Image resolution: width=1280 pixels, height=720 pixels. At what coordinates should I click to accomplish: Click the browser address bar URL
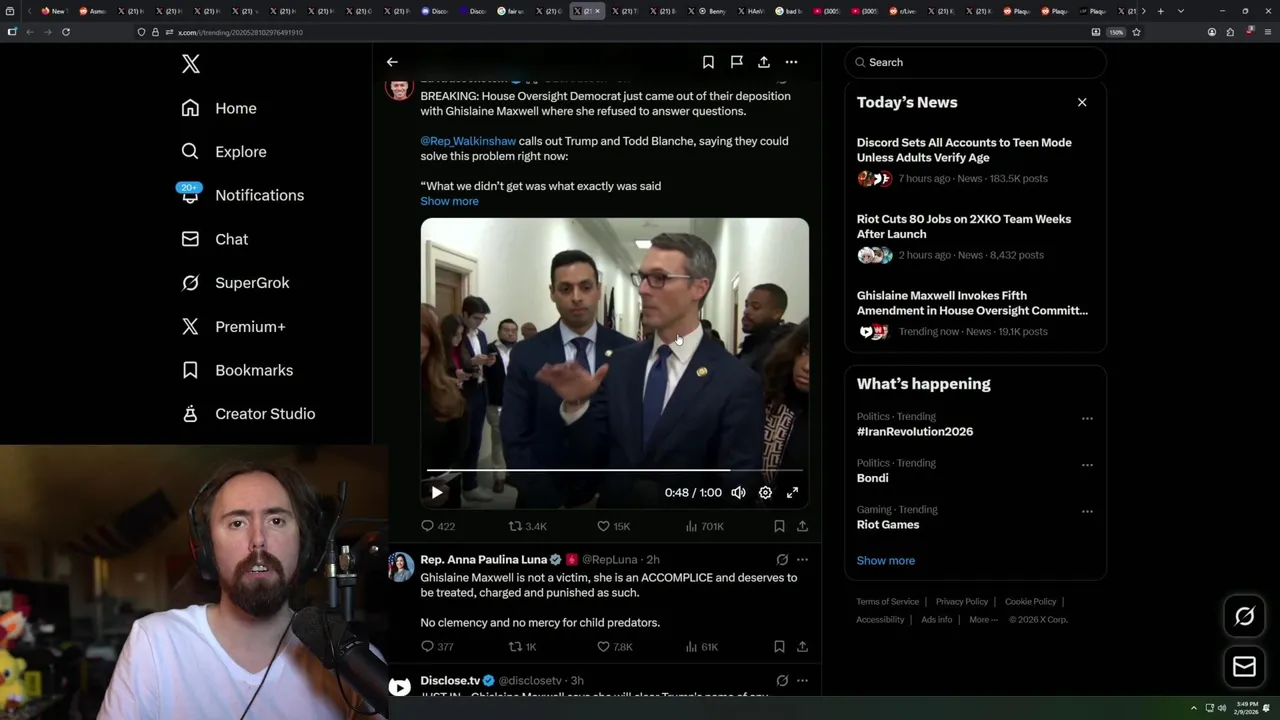[x=240, y=32]
